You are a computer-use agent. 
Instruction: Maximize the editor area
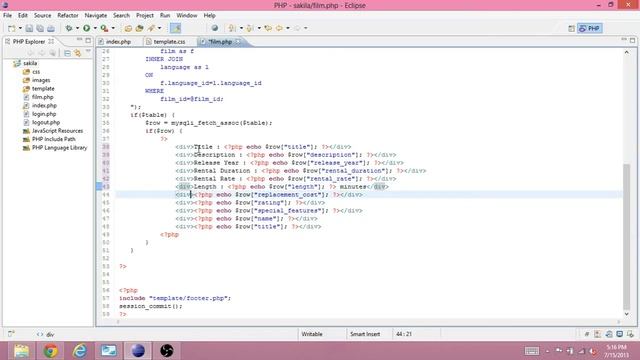(x=632, y=40)
